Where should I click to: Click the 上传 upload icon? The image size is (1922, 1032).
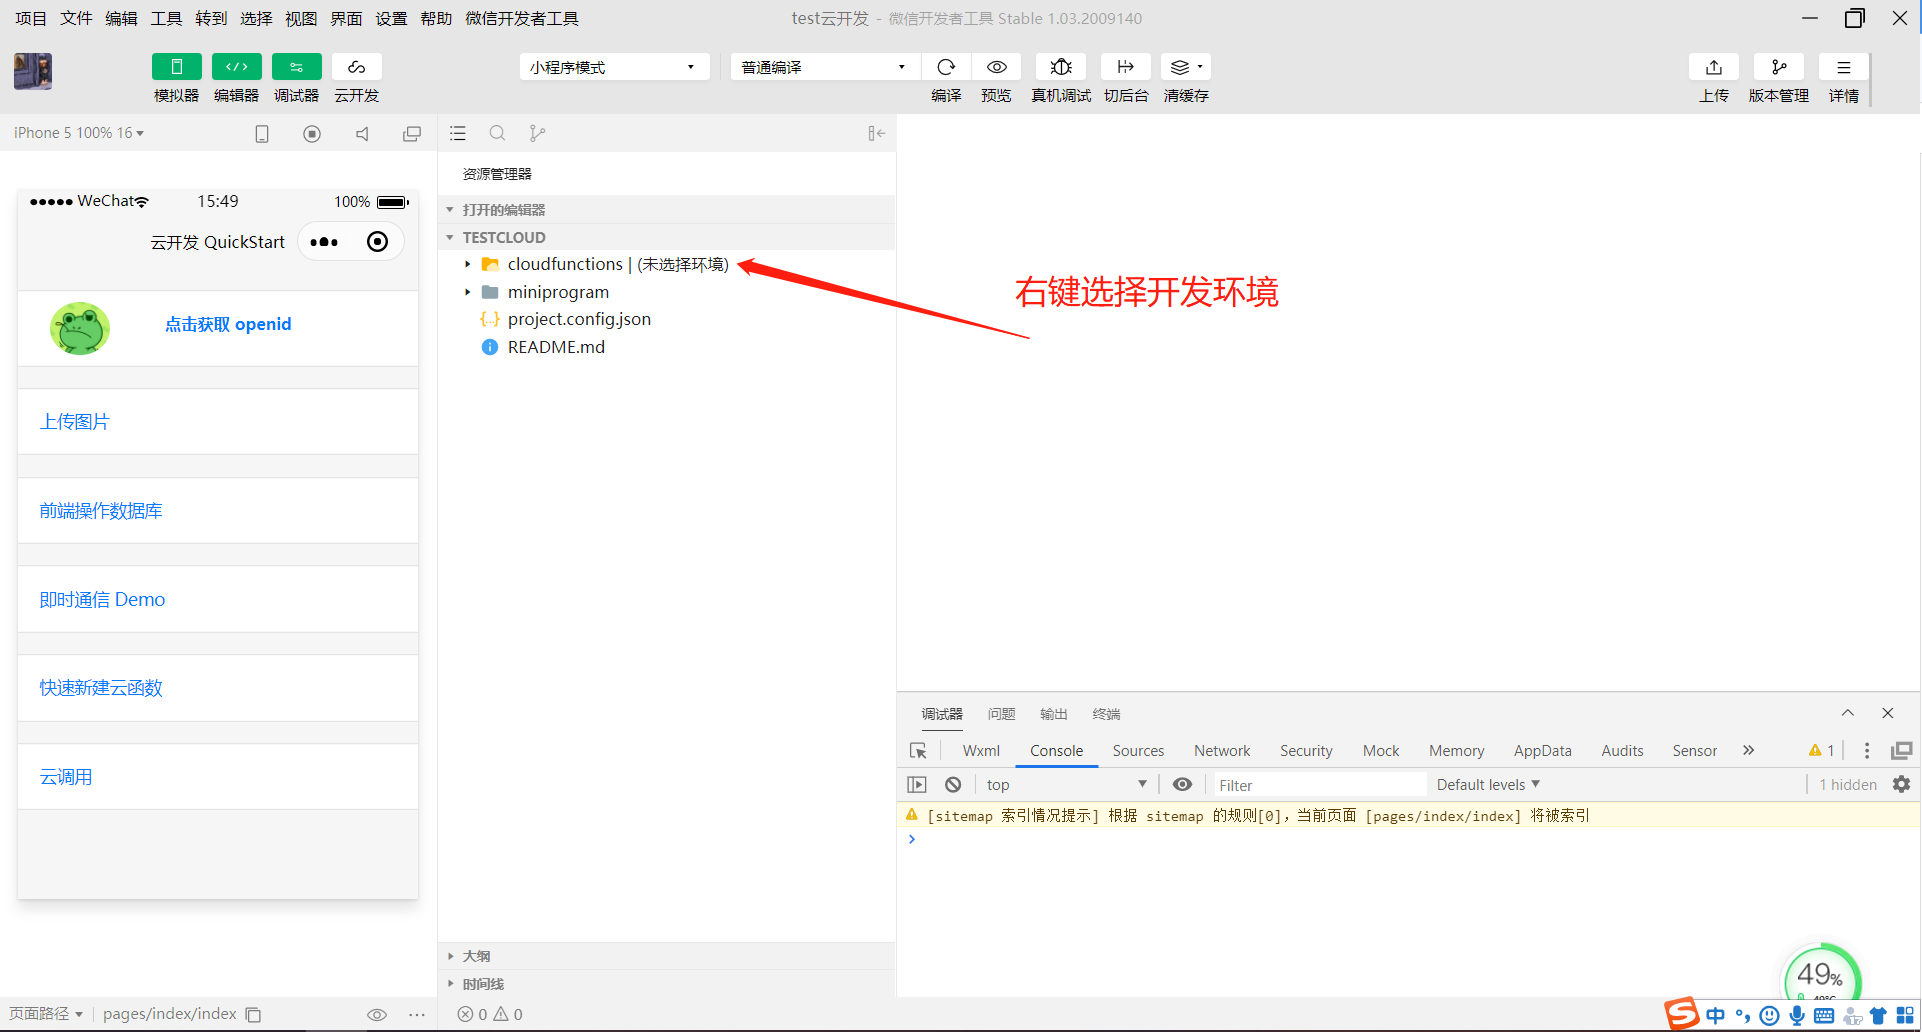1714,67
